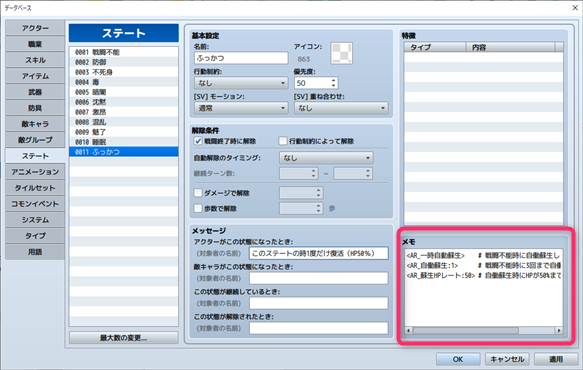Click the memo scrollbar left arrow

pyautogui.click(x=409, y=331)
